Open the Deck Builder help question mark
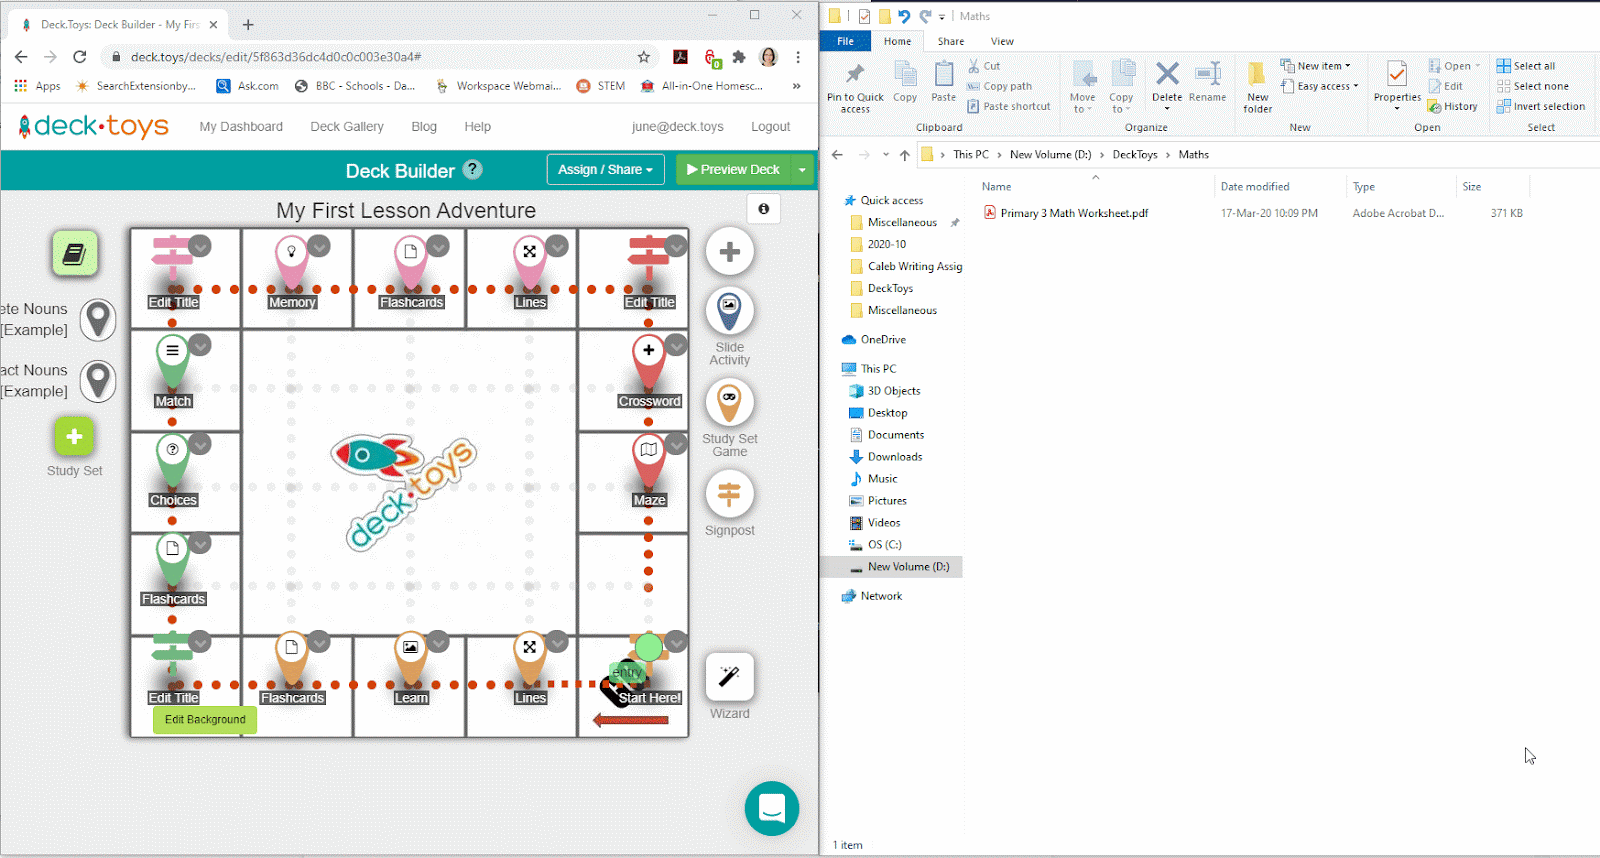 pyautogui.click(x=473, y=169)
